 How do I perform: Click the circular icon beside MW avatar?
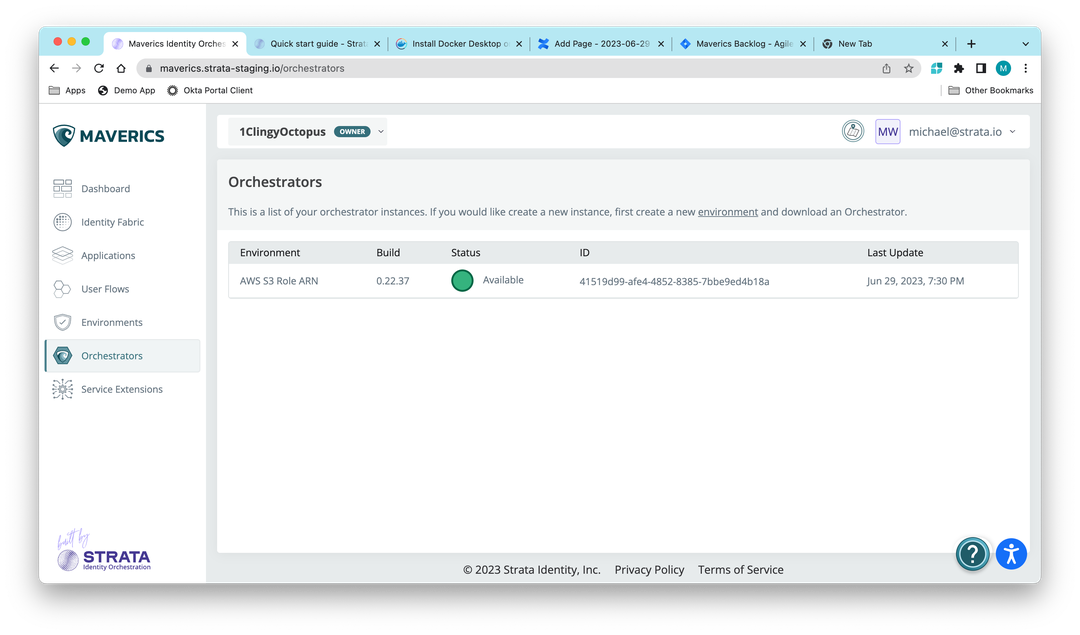point(853,131)
